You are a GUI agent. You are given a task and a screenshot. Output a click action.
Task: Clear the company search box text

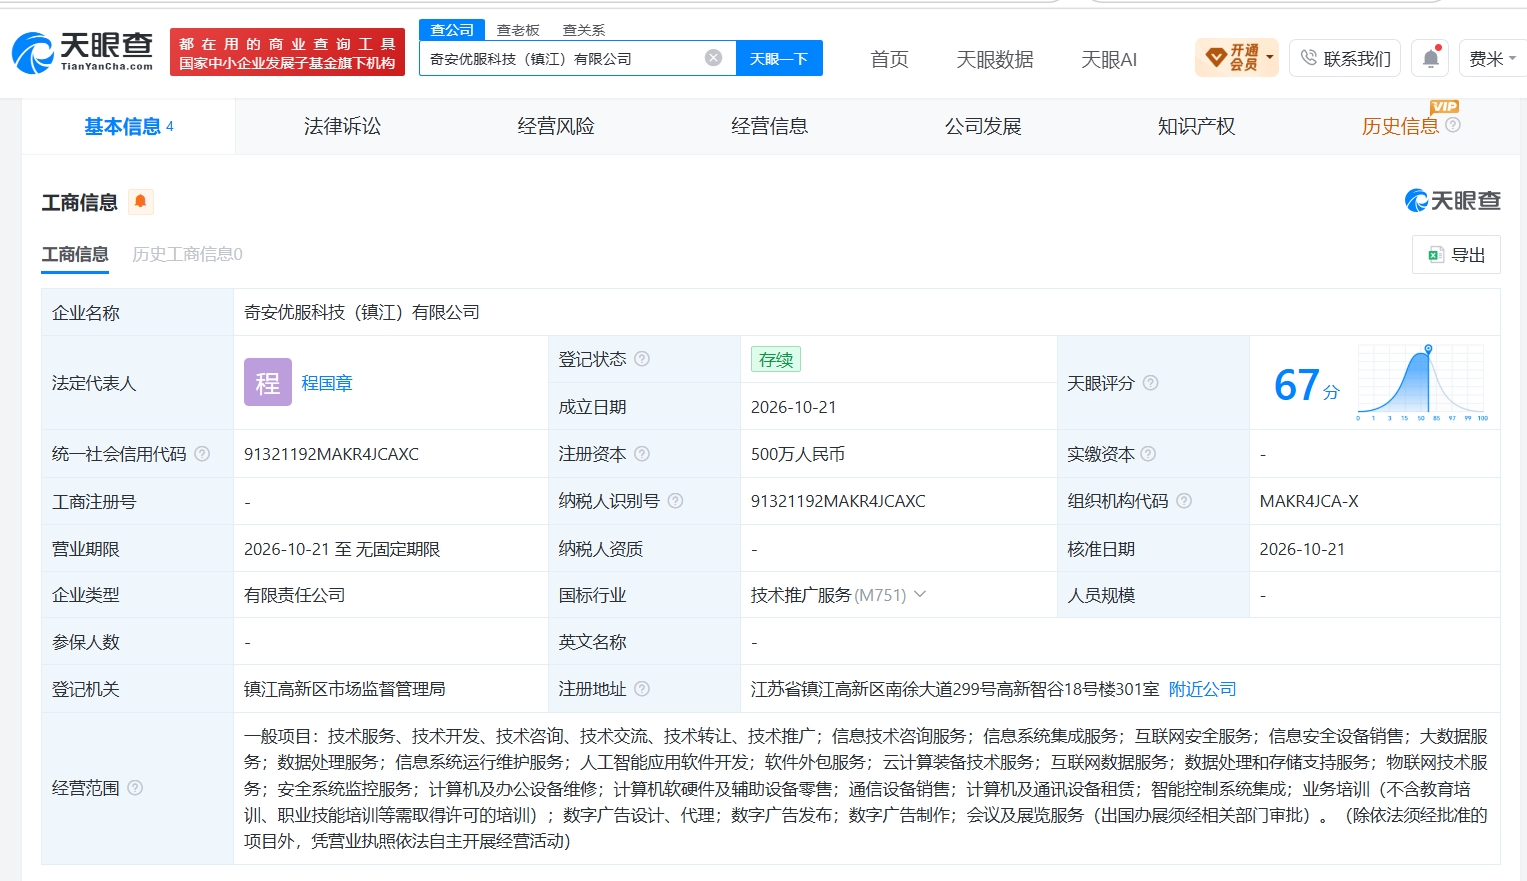point(713,58)
